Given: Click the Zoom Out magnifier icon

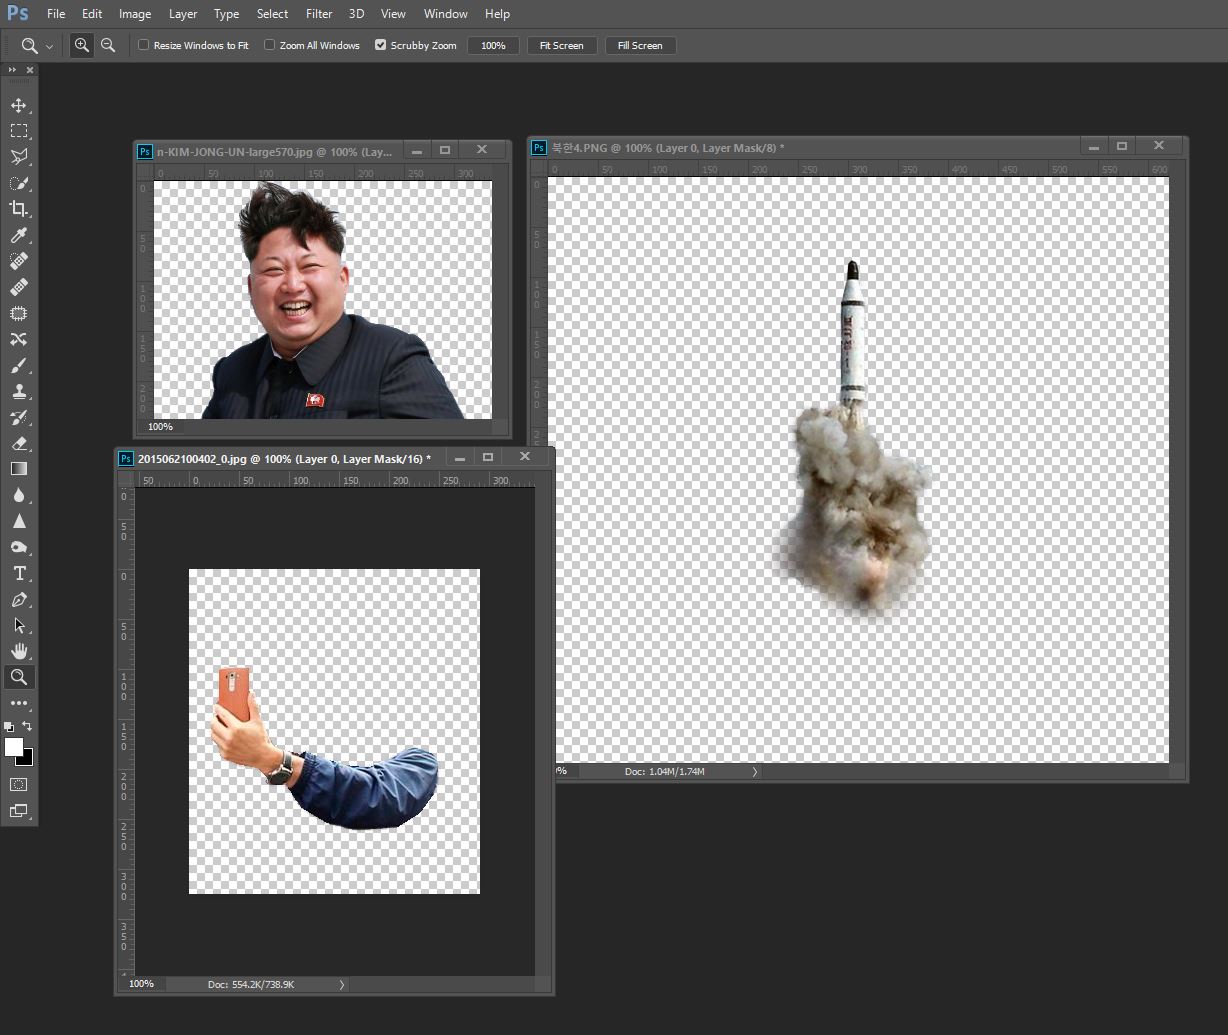Looking at the screenshot, I should click(x=108, y=45).
